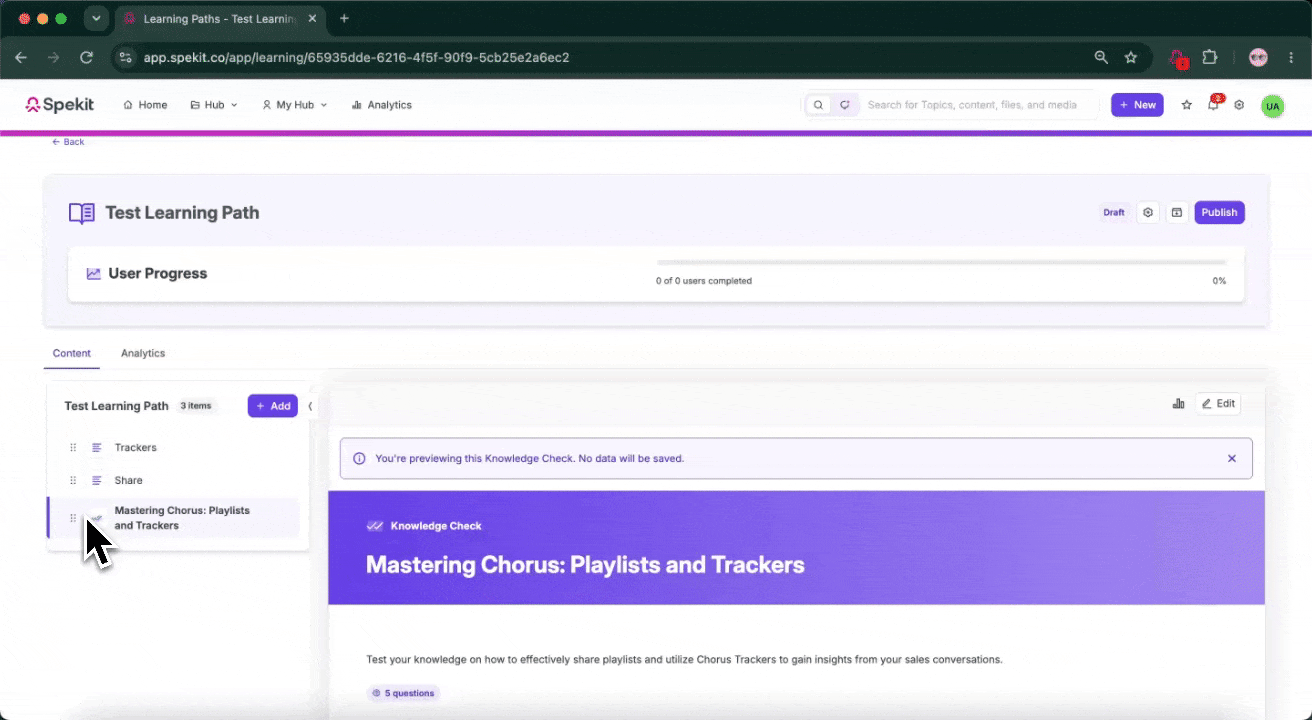The width and height of the screenshot is (1312, 720).
Task: Expand the My Hub dropdown menu
Action: click(294, 105)
